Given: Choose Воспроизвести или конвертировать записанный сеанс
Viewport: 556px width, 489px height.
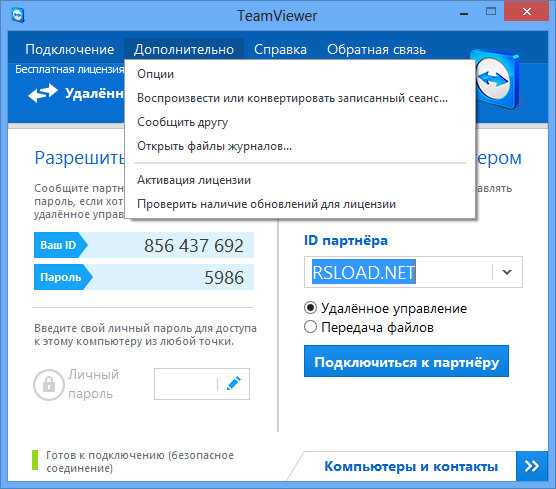Looking at the screenshot, I should [300, 98].
